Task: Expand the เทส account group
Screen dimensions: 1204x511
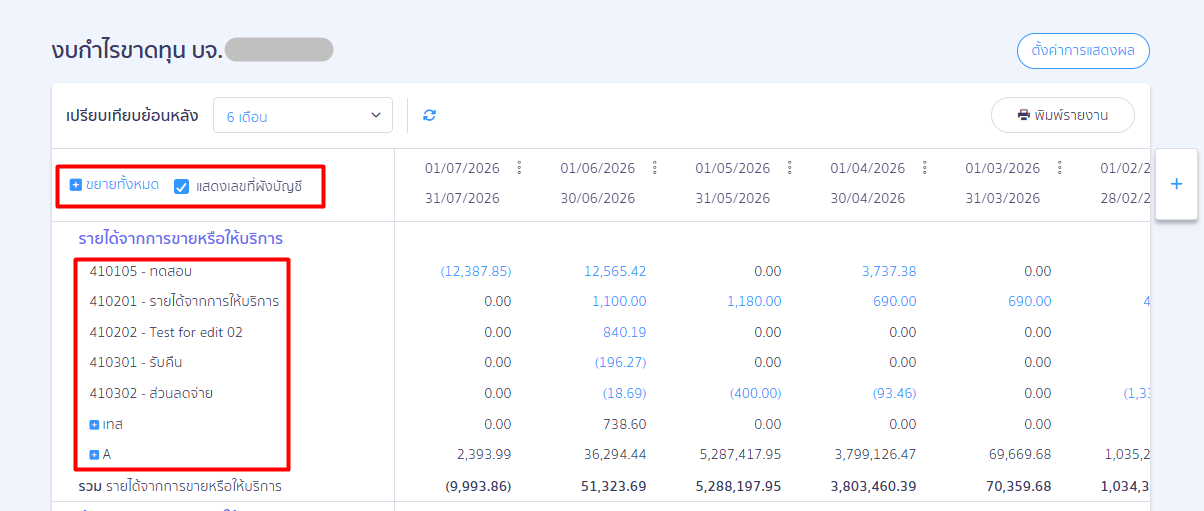Action: tap(94, 425)
